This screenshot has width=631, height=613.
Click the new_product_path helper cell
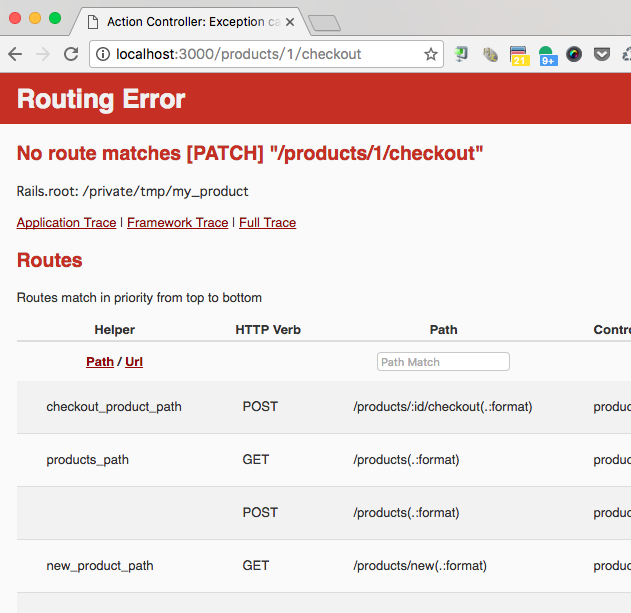pos(100,566)
